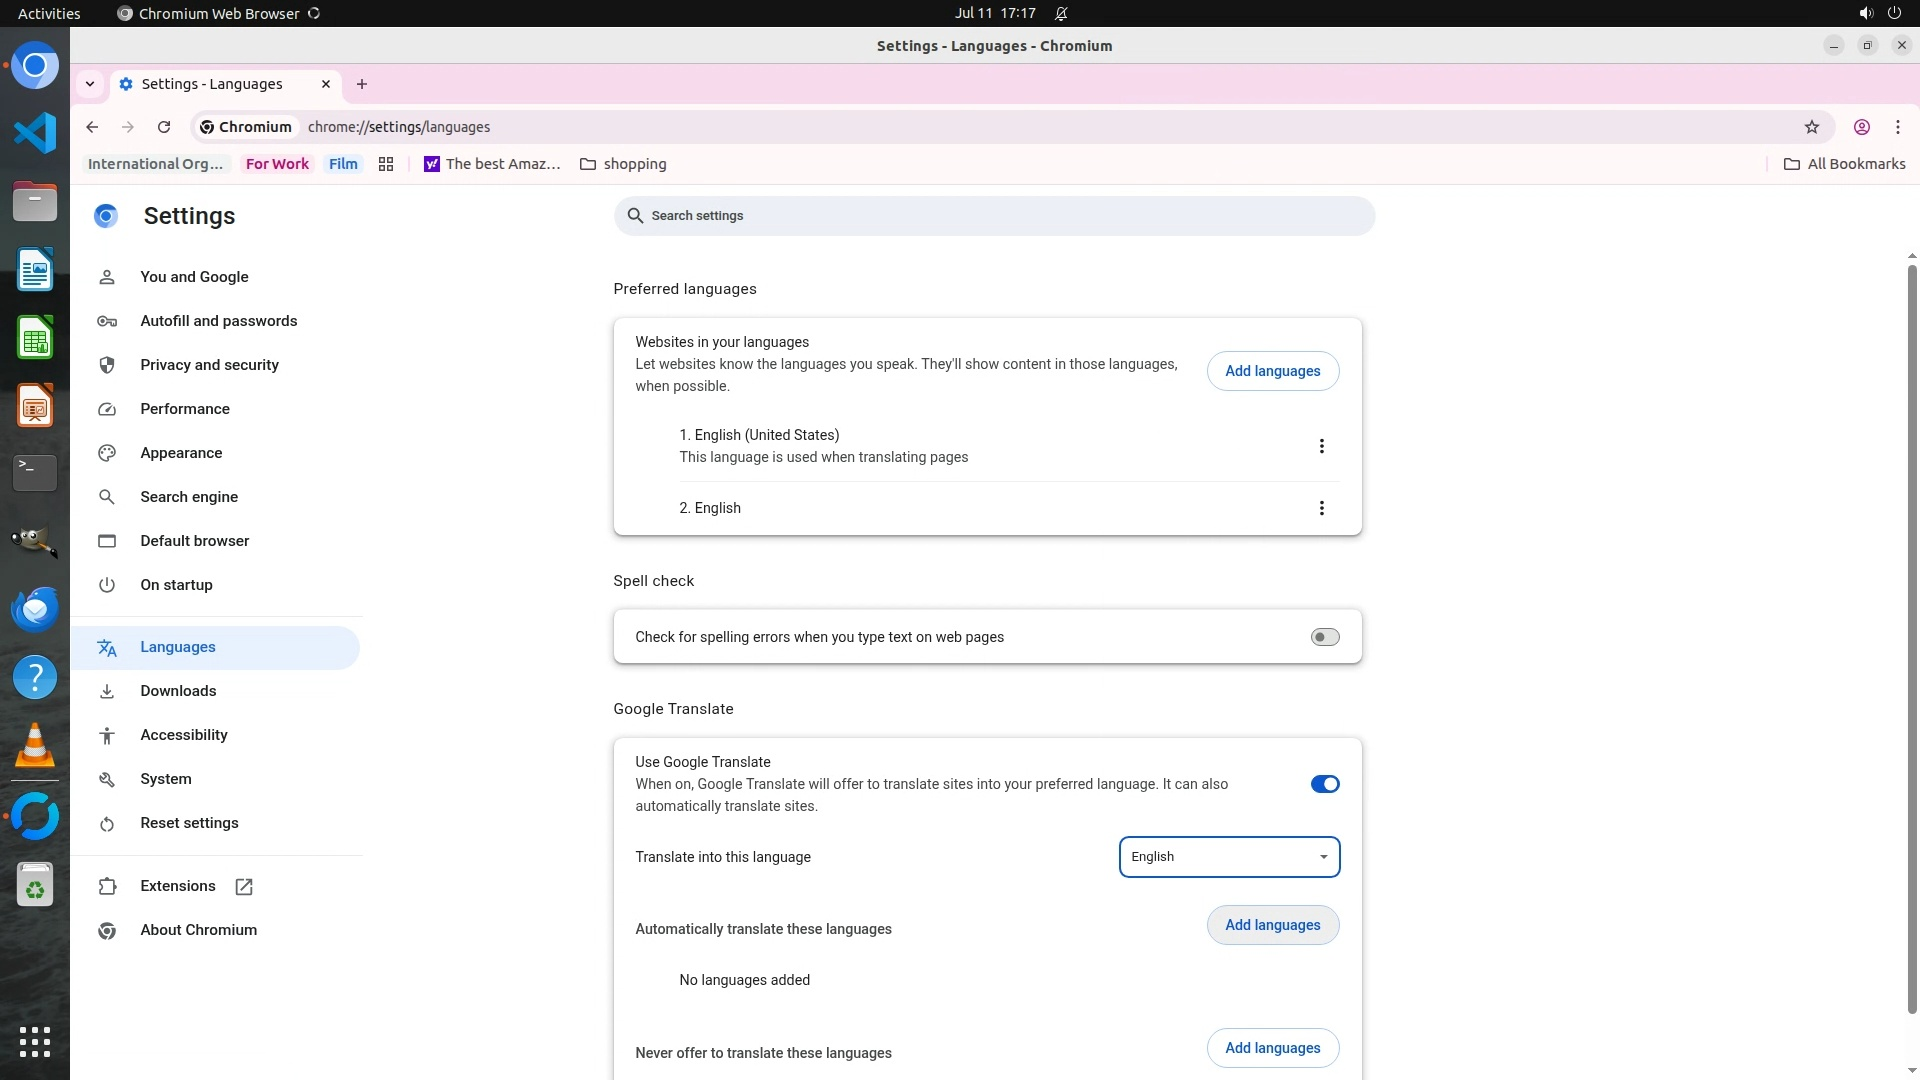Go back with the back arrow

pos(92,127)
